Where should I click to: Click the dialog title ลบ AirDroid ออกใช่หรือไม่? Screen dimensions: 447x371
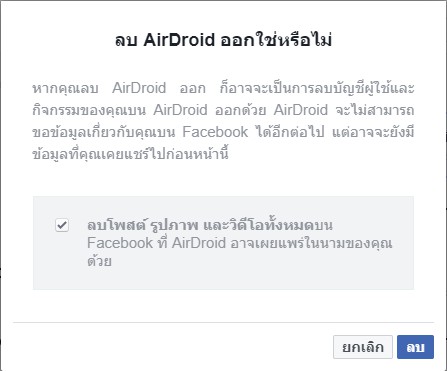coord(223,40)
